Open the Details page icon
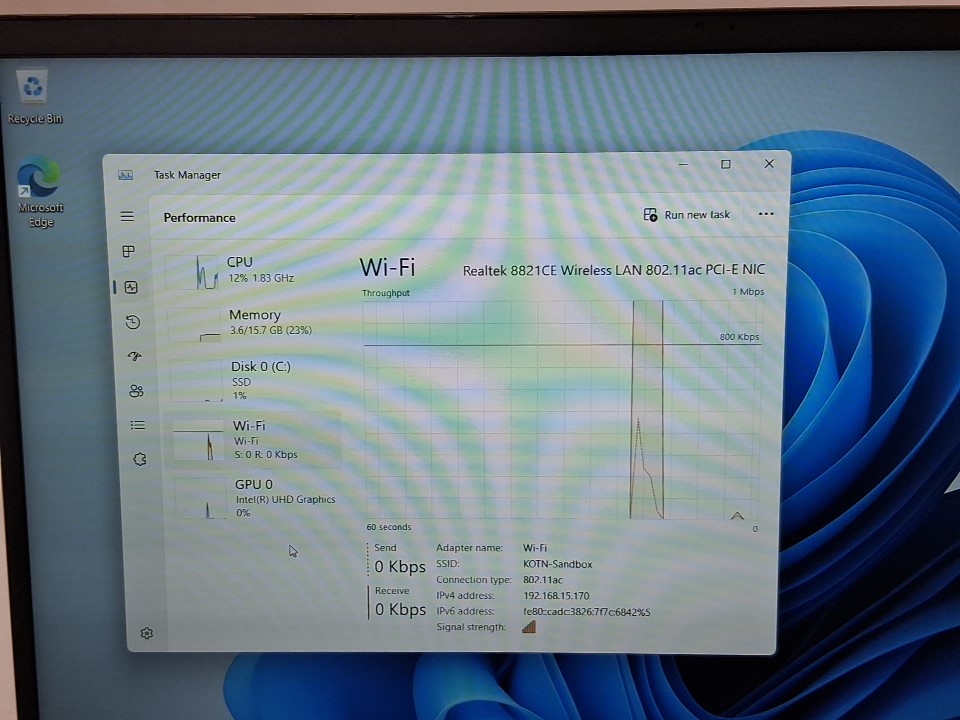The height and width of the screenshot is (720, 960). (138, 425)
